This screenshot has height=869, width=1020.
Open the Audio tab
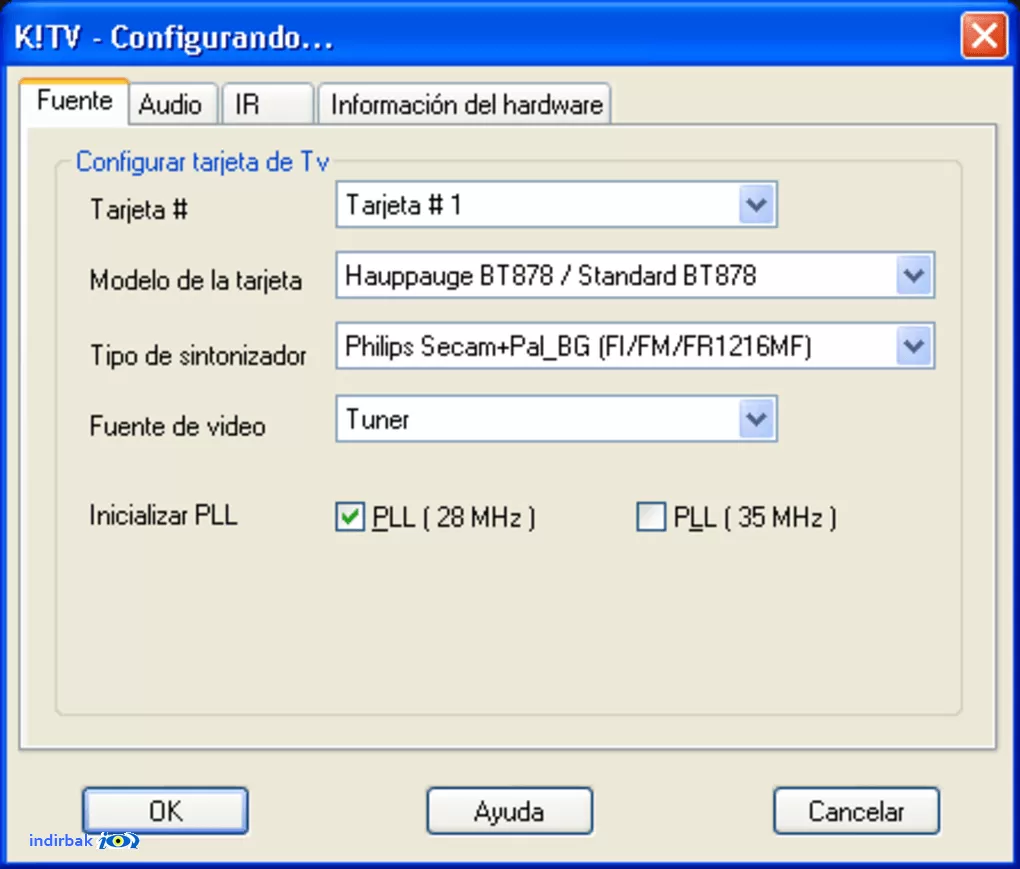coord(172,104)
